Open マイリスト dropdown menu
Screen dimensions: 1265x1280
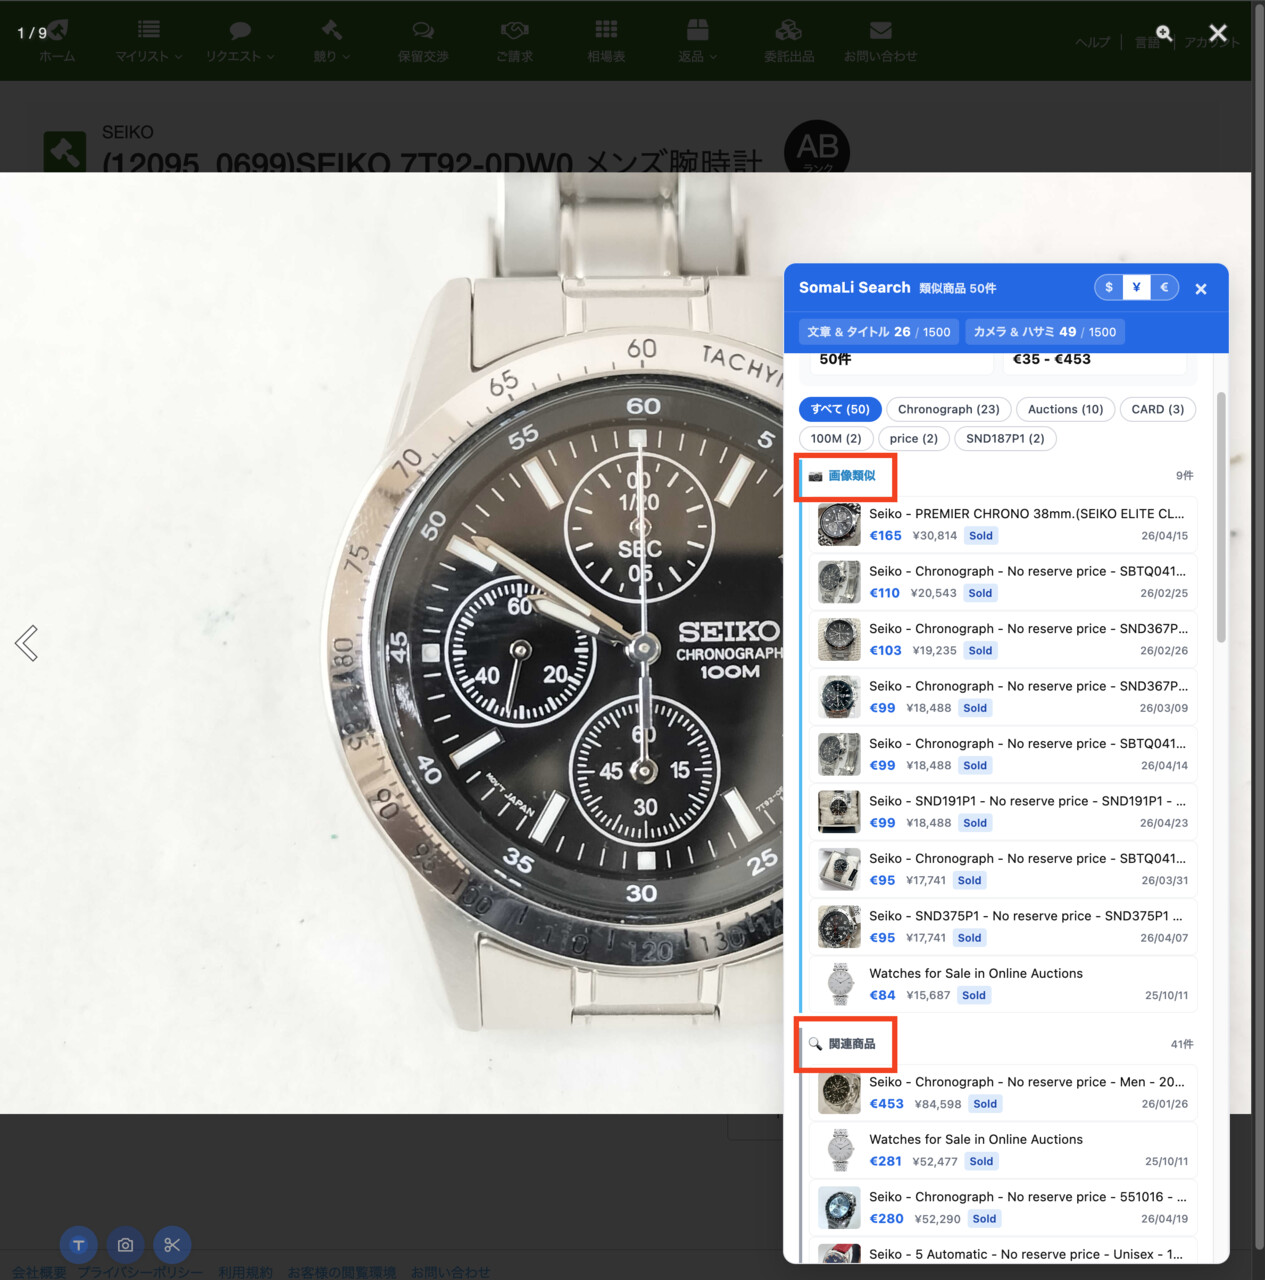click(148, 42)
